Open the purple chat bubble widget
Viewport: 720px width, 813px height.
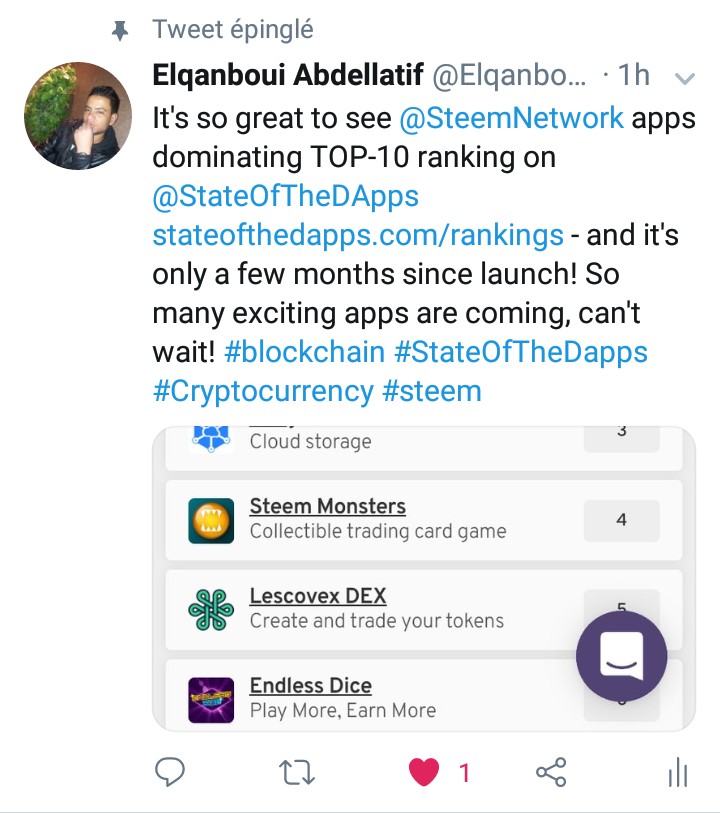point(622,656)
